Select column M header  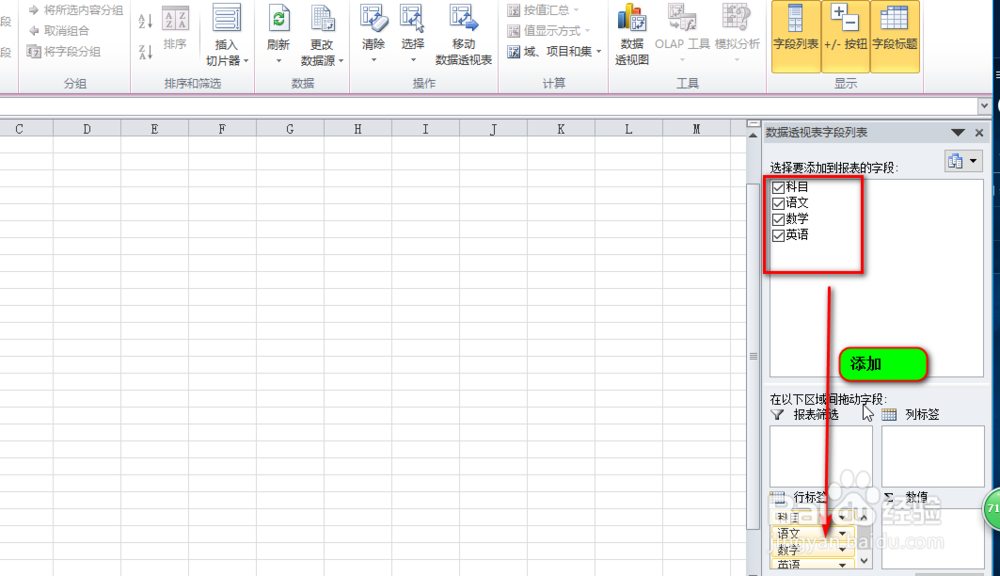696,129
